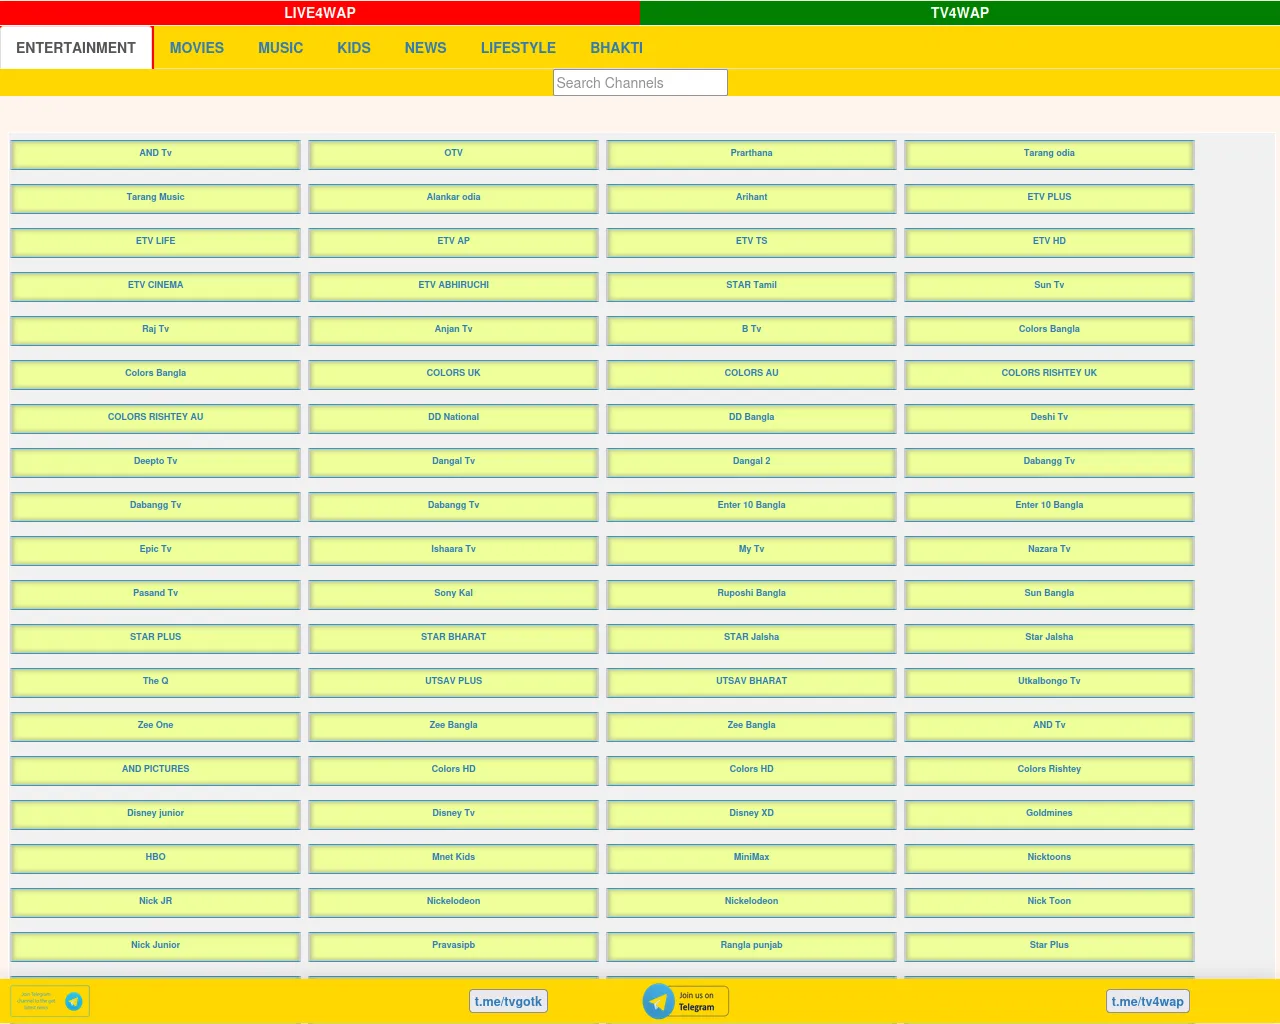Viewport: 1280px width, 1024px height.
Task: Launch the ETV CINEMA channel
Action: [156, 286]
